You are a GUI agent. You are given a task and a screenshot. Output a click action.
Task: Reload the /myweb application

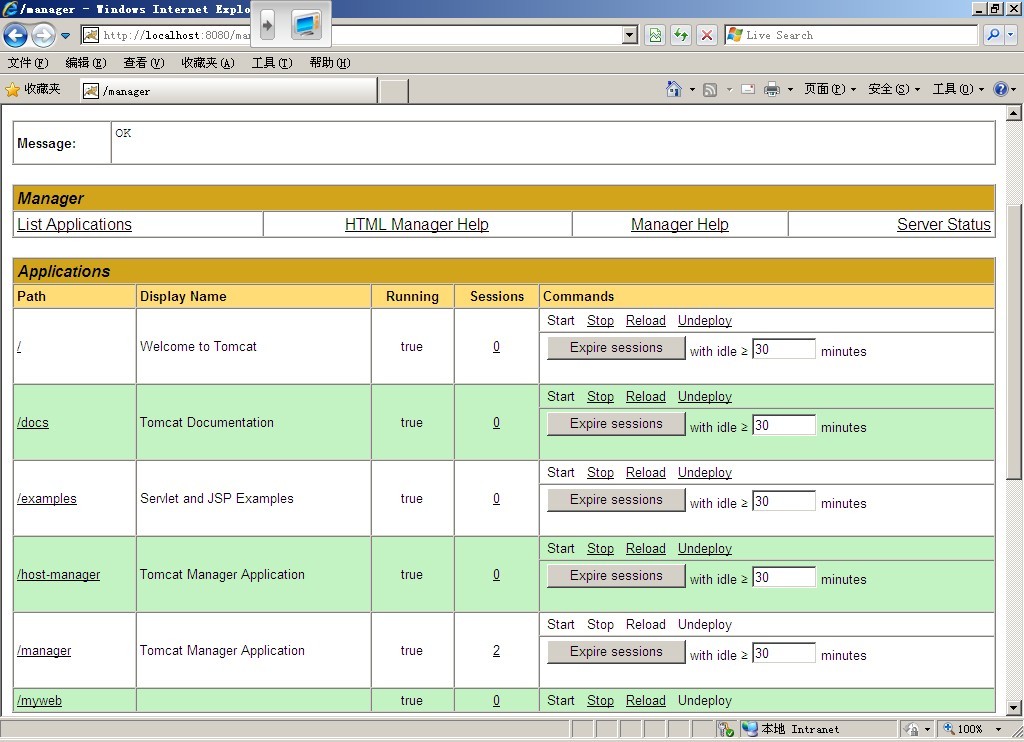[x=646, y=700]
